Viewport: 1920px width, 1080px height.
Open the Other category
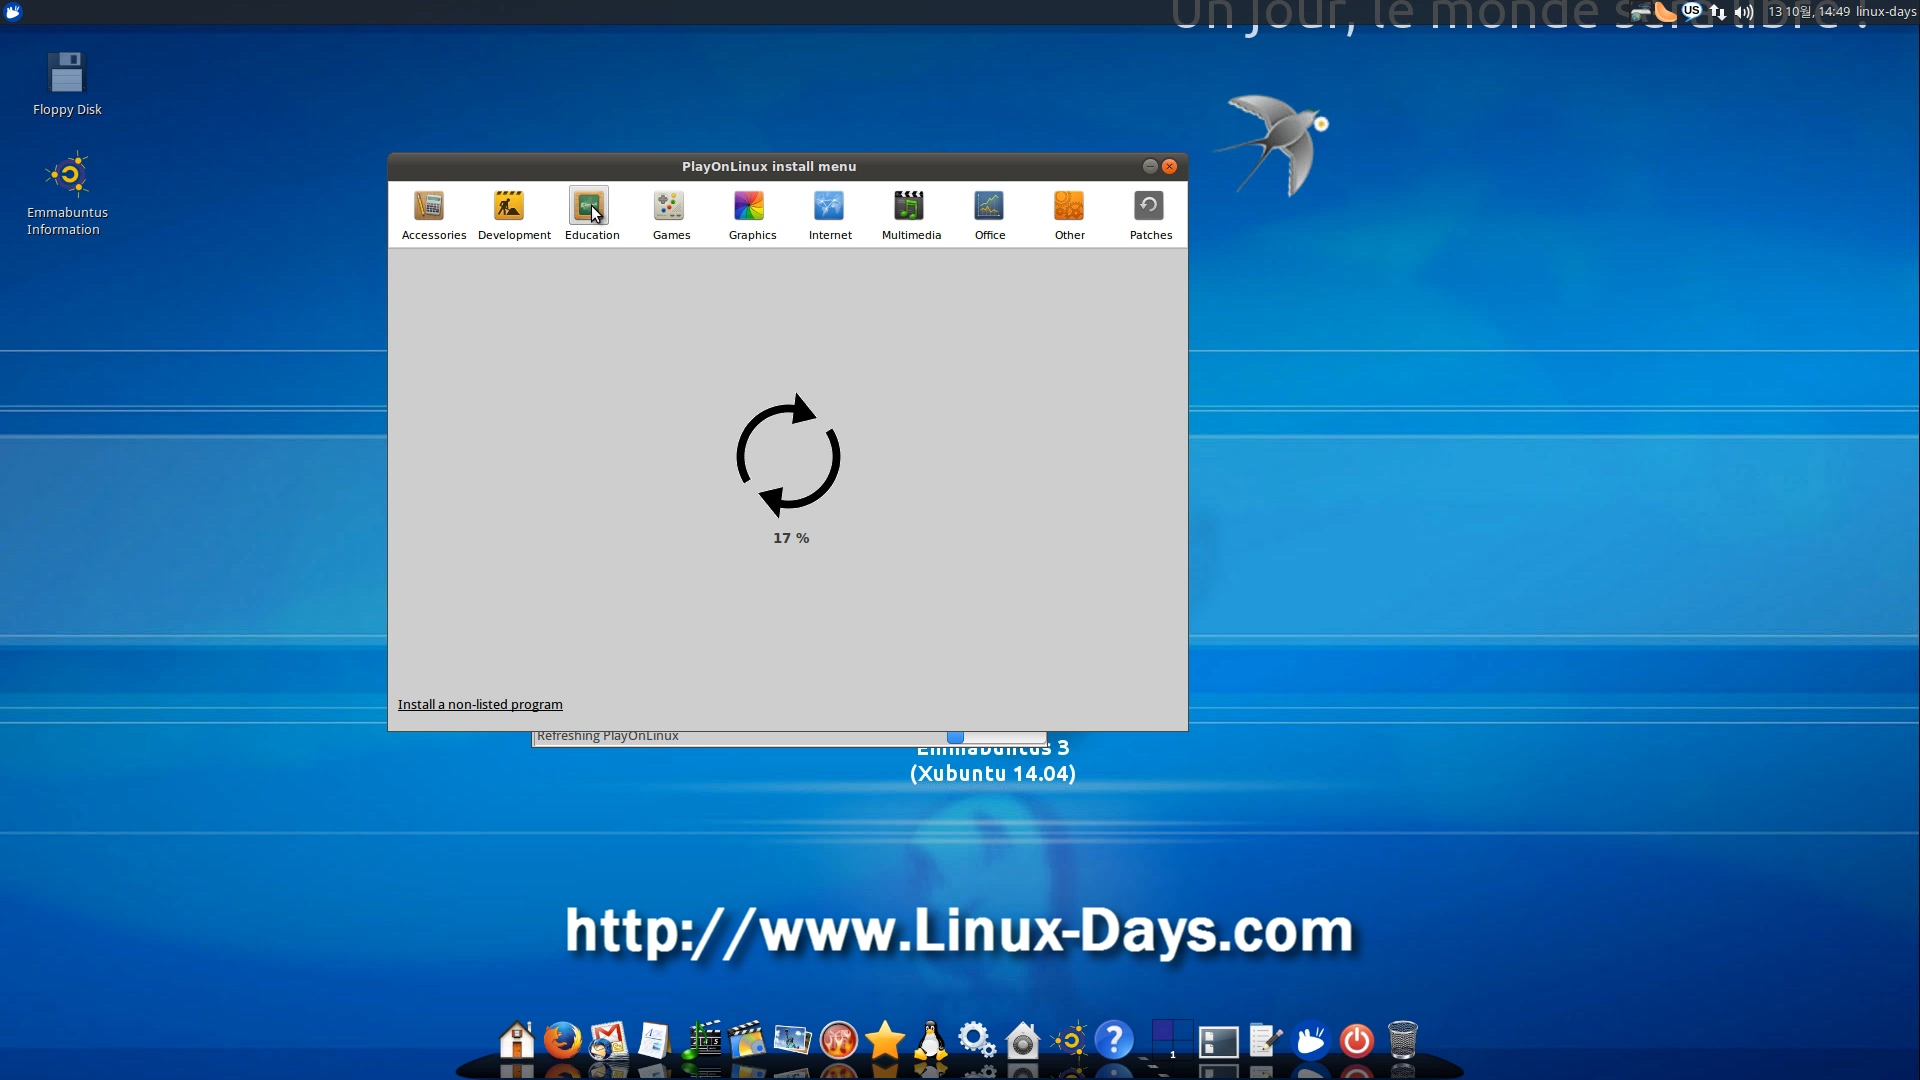click(x=1069, y=215)
